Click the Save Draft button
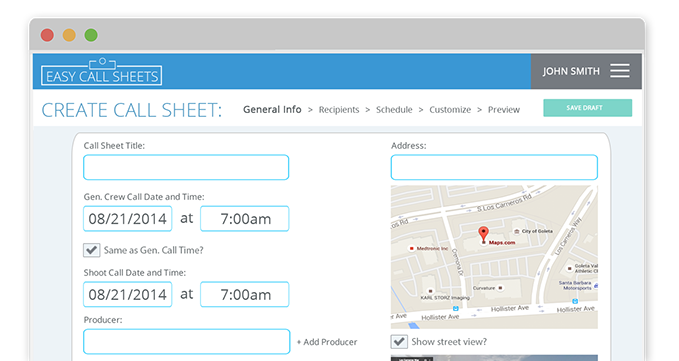Image resolution: width=679 pixels, height=361 pixels. pyautogui.click(x=588, y=108)
